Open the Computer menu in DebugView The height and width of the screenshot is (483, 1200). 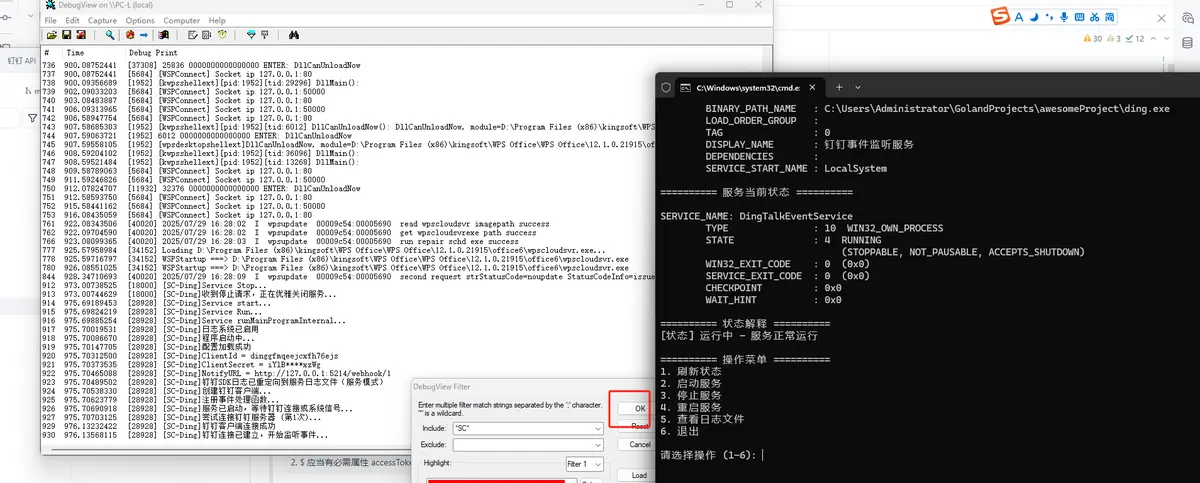click(182, 20)
